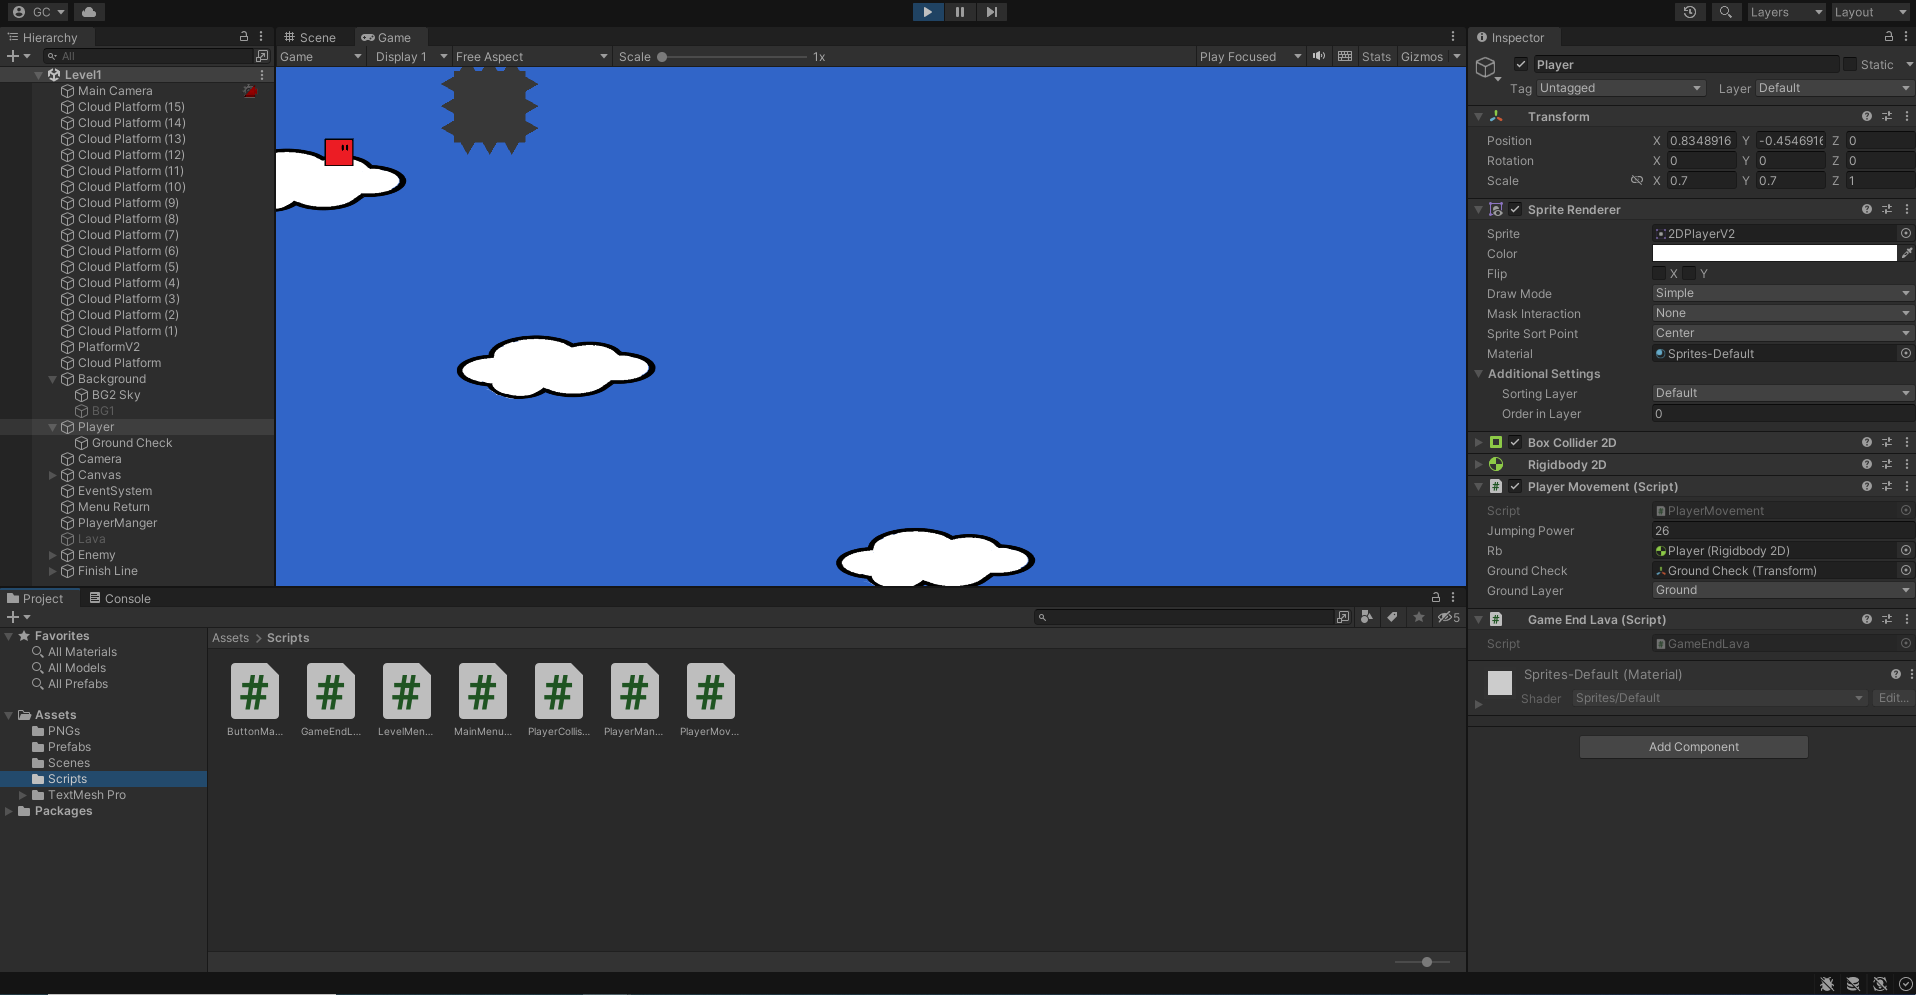This screenshot has width=1916, height=995.
Task: Open the PlayerMov... script asset
Action: point(710,700)
